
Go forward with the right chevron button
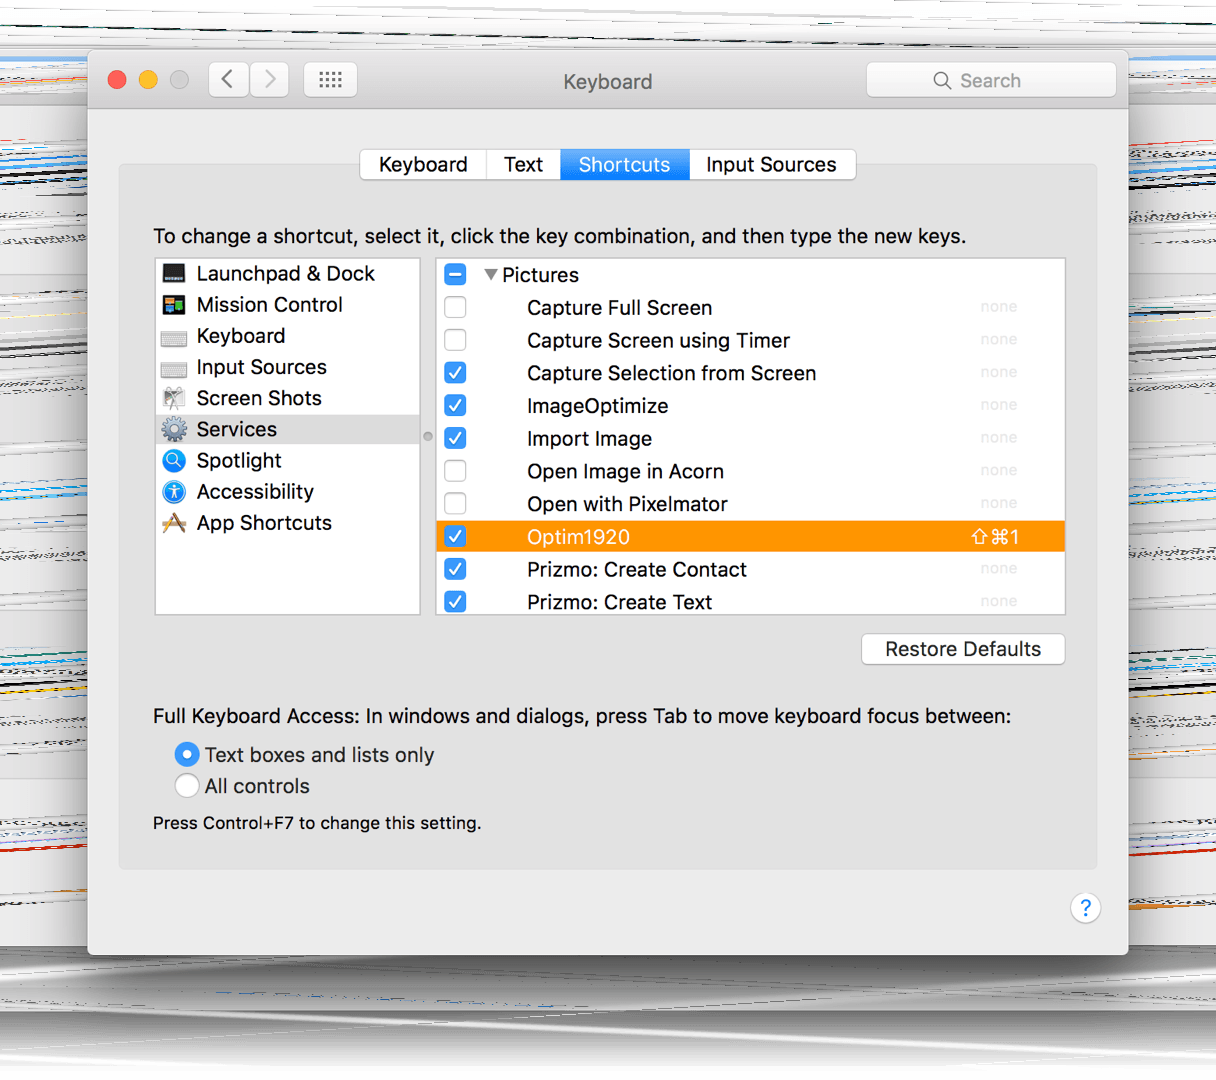(x=270, y=80)
